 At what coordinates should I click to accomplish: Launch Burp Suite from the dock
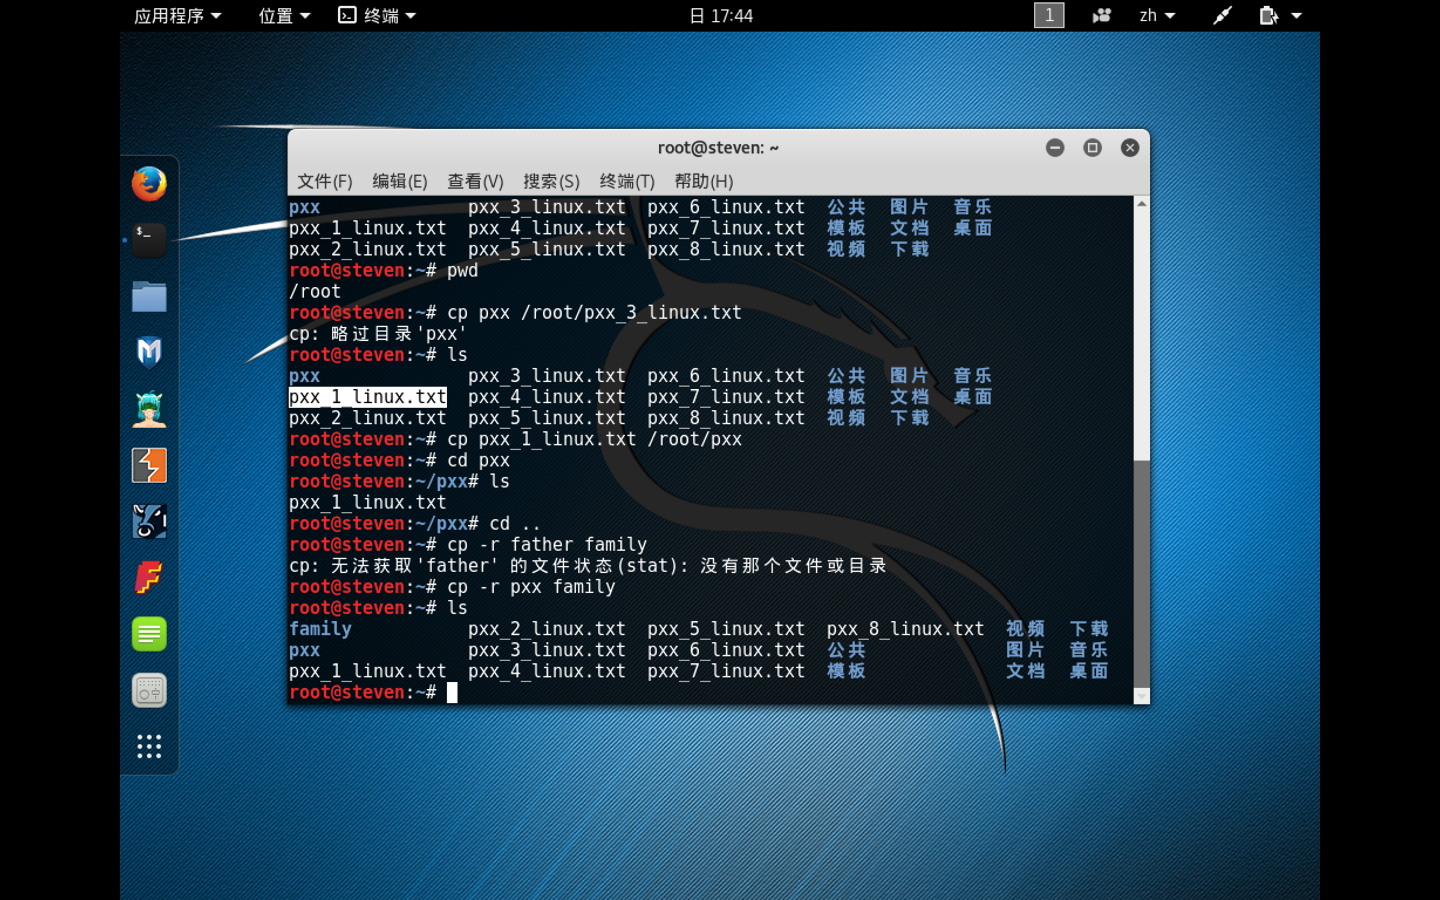click(x=149, y=465)
